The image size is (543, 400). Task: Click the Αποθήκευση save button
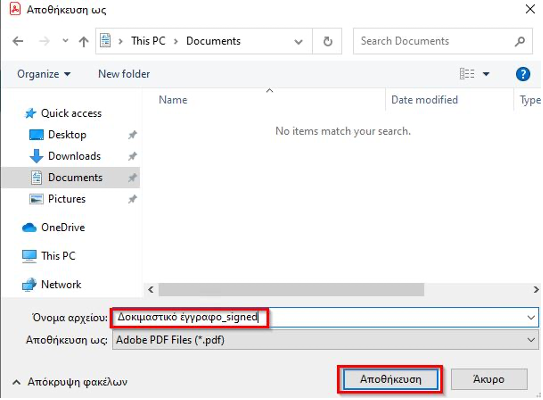[390, 380]
